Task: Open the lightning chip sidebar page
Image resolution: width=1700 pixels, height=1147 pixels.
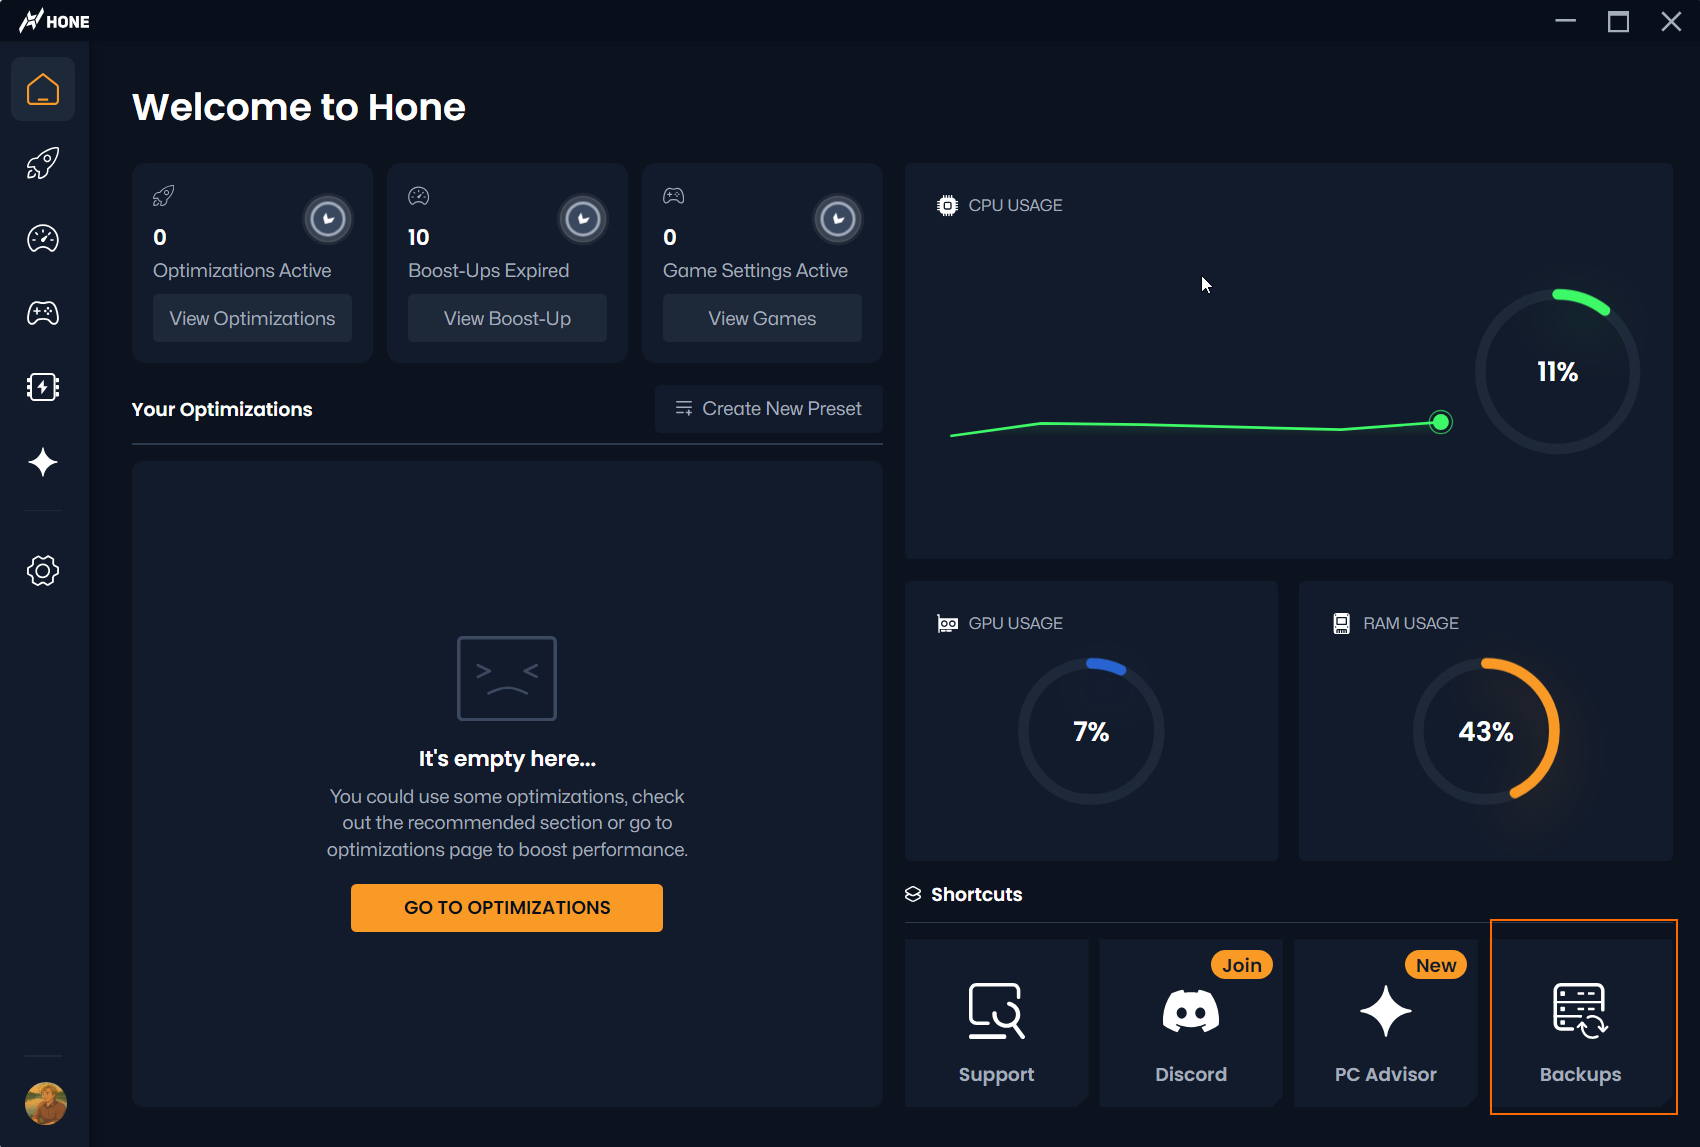Action: coord(43,387)
